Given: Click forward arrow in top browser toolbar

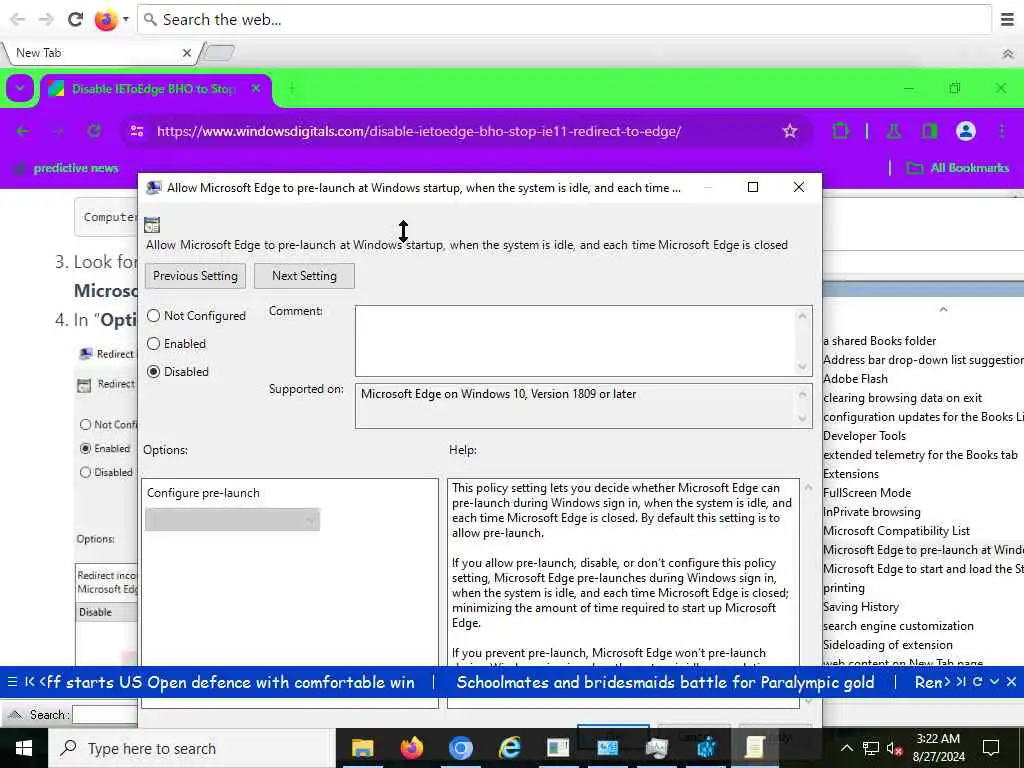Looking at the screenshot, I should click(46, 20).
